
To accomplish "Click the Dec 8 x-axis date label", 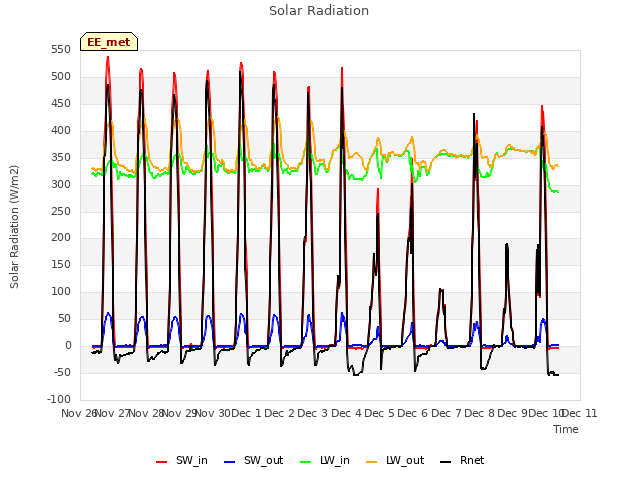I will pyautogui.click(x=480, y=413).
